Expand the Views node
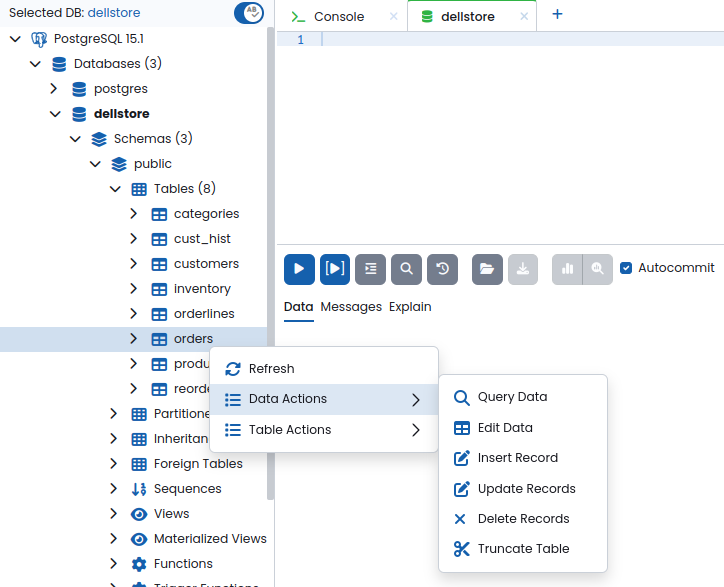724x587 pixels. click(114, 513)
